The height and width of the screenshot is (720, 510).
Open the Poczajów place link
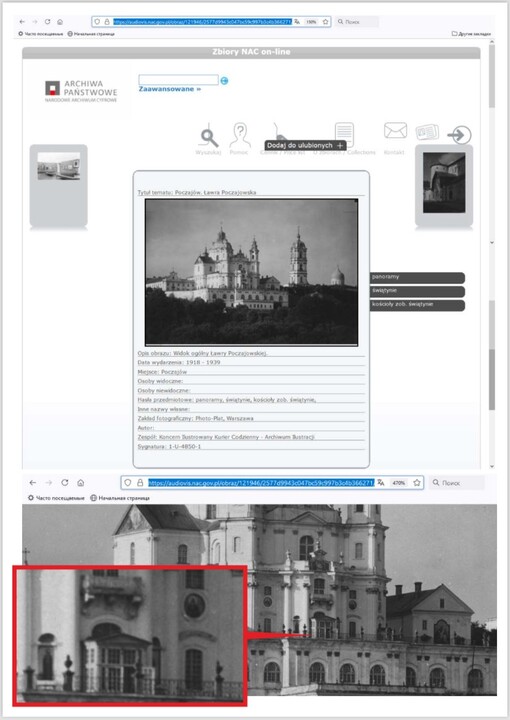click(x=174, y=372)
